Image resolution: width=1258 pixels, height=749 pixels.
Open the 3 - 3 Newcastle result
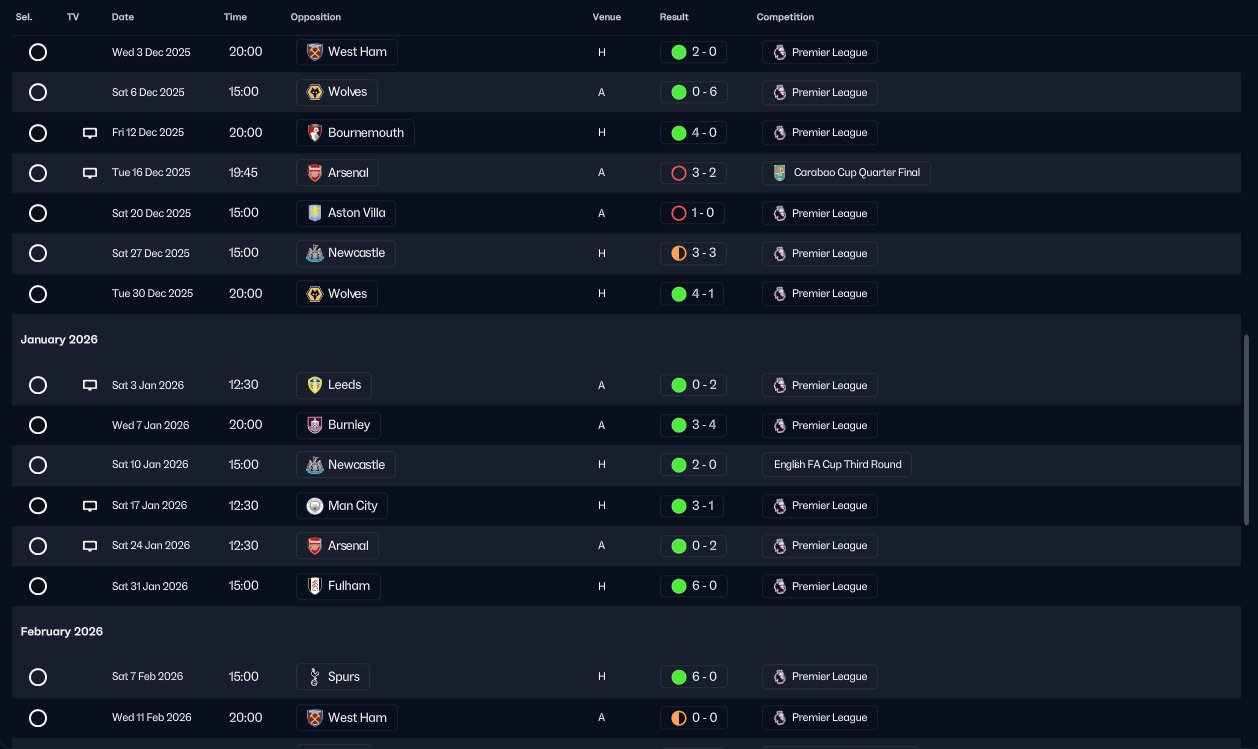(693, 254)
